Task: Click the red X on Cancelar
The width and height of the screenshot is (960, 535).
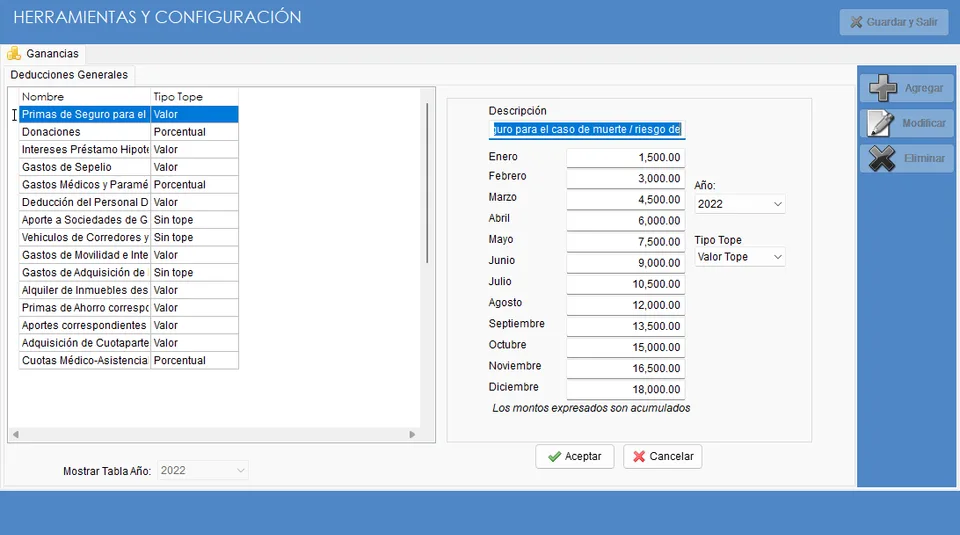Action: pos(639,457)
